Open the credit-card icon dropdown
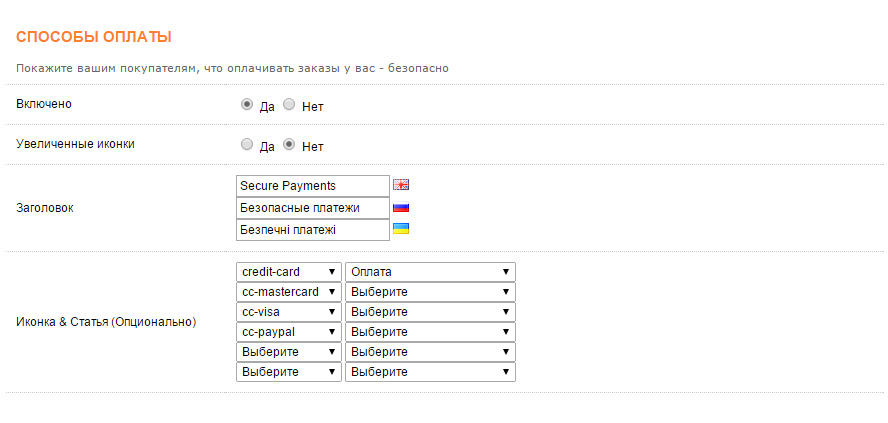888x423 pixels. tap(289, 272)
